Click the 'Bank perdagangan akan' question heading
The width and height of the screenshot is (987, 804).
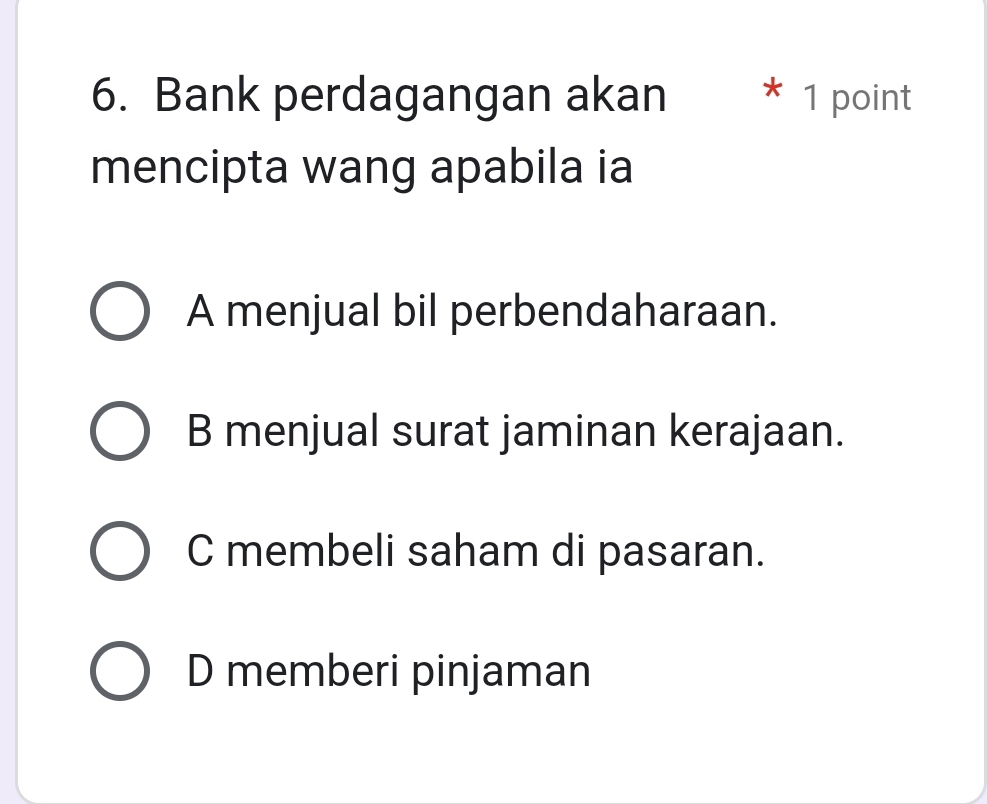(x=410, y=97)
